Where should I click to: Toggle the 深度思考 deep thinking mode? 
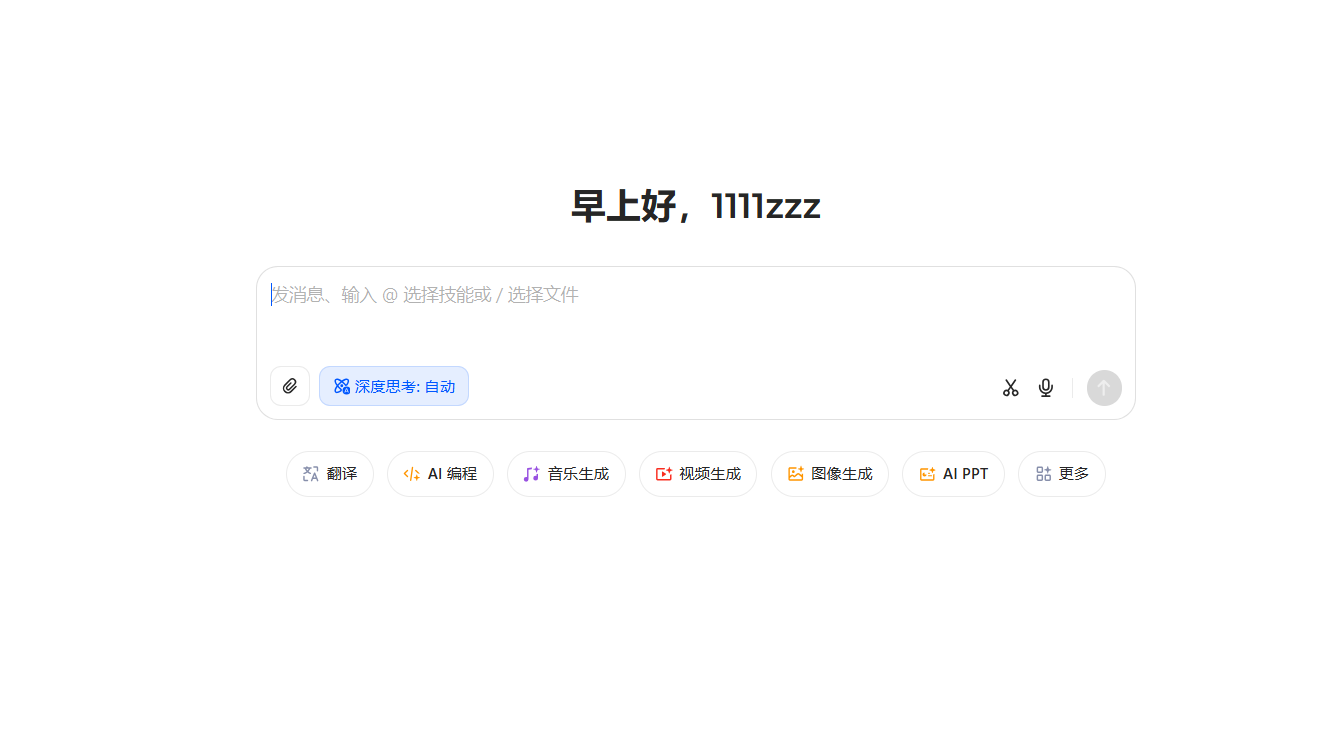[394, 386]
